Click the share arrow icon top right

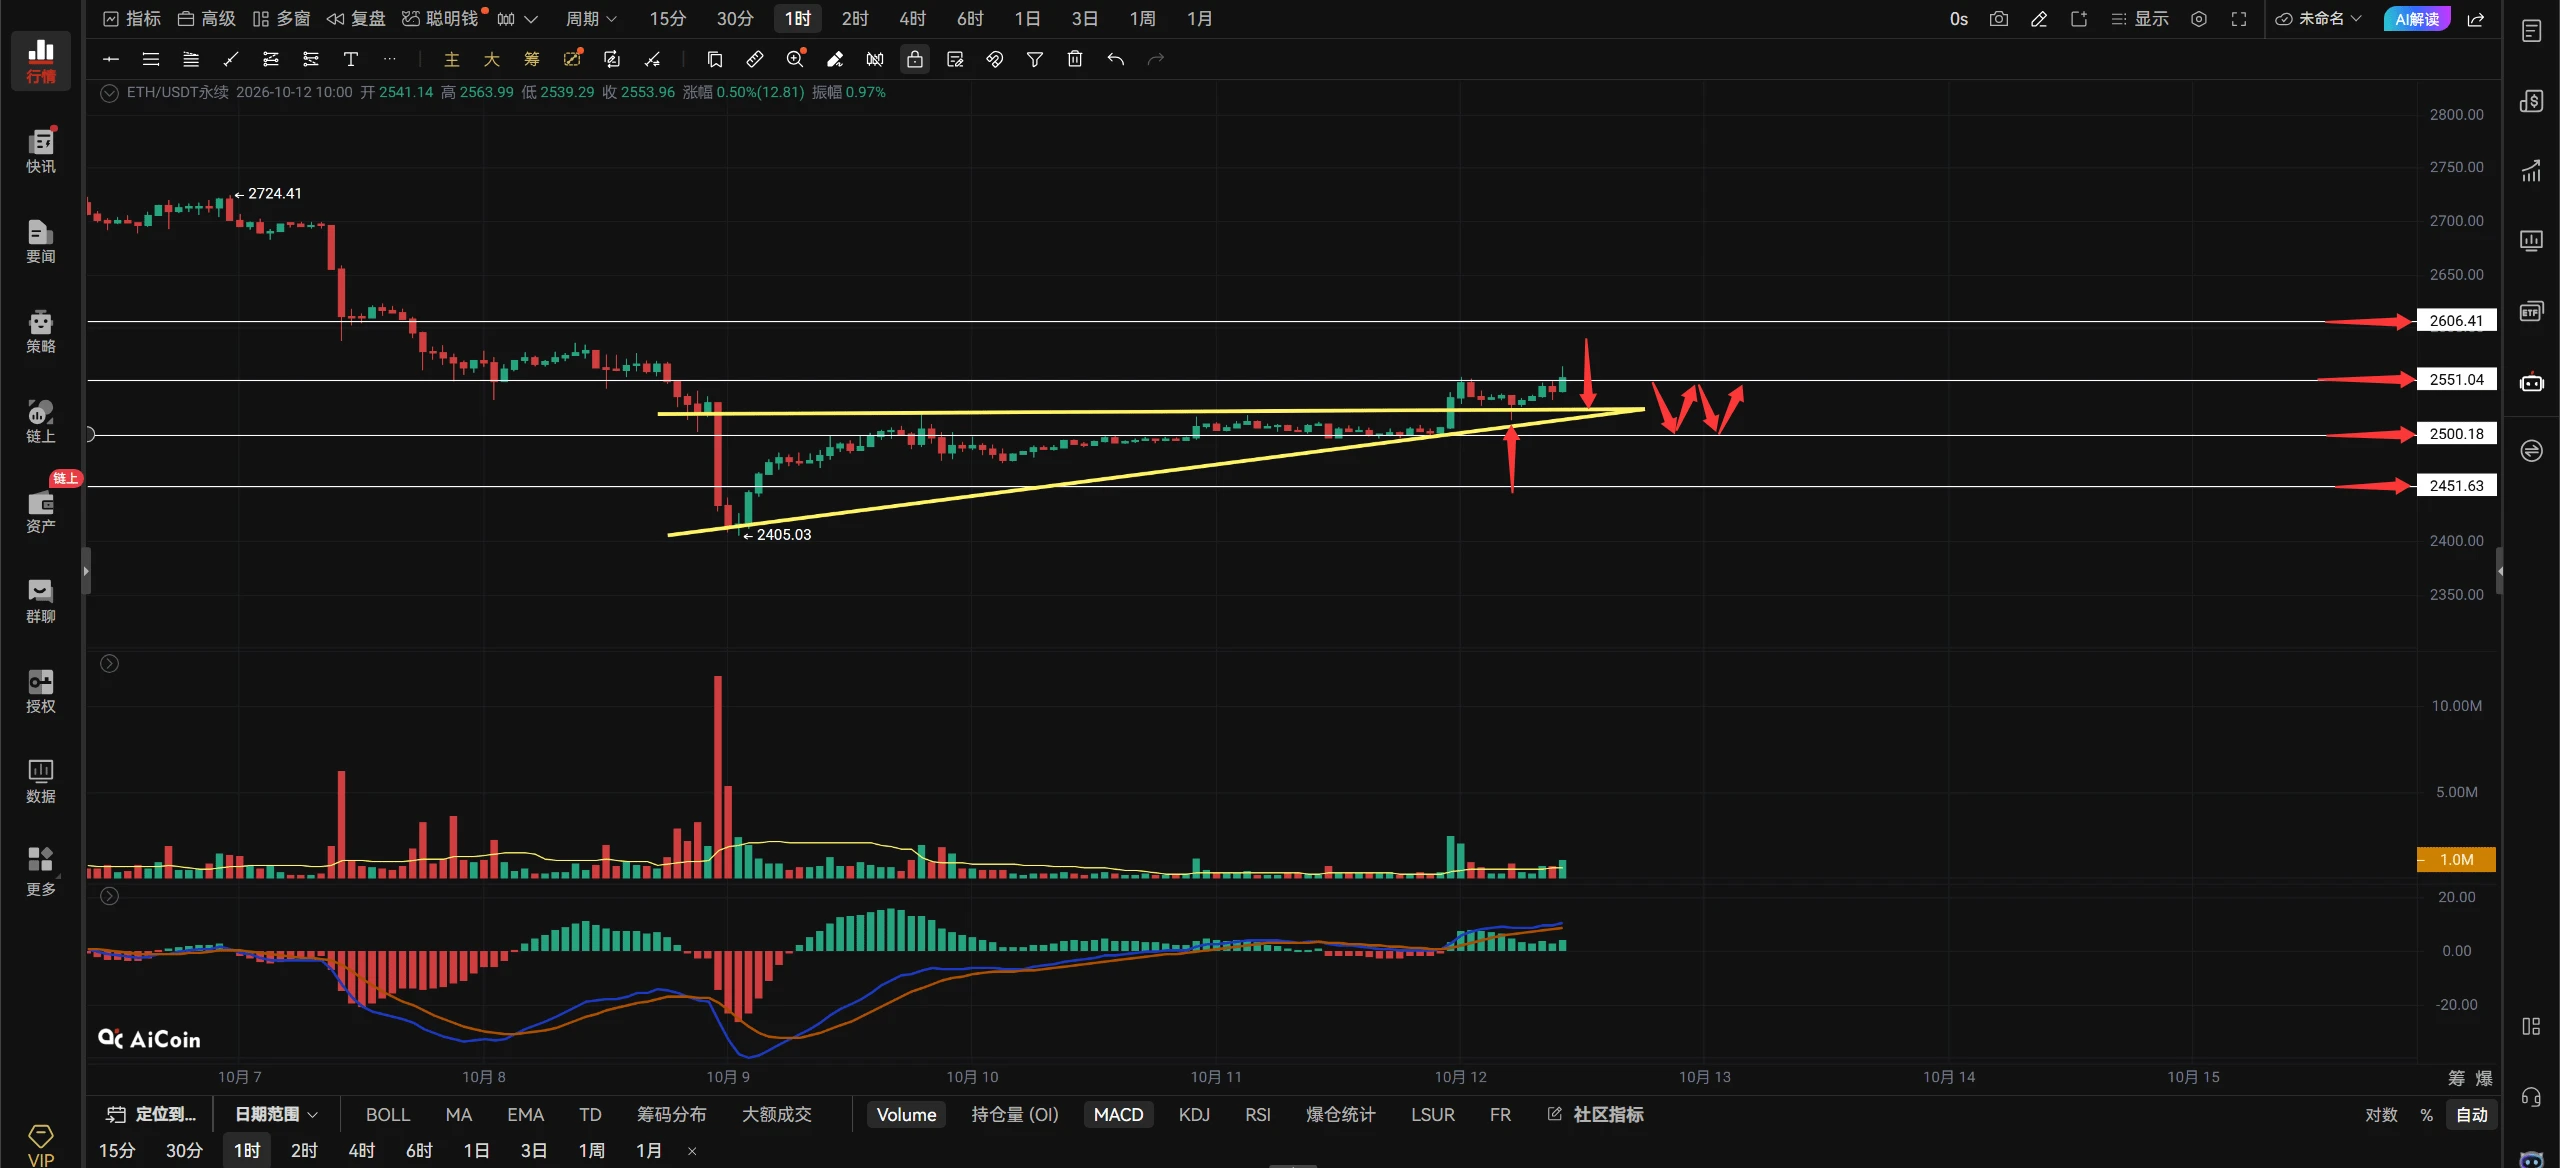[2476, 19]
